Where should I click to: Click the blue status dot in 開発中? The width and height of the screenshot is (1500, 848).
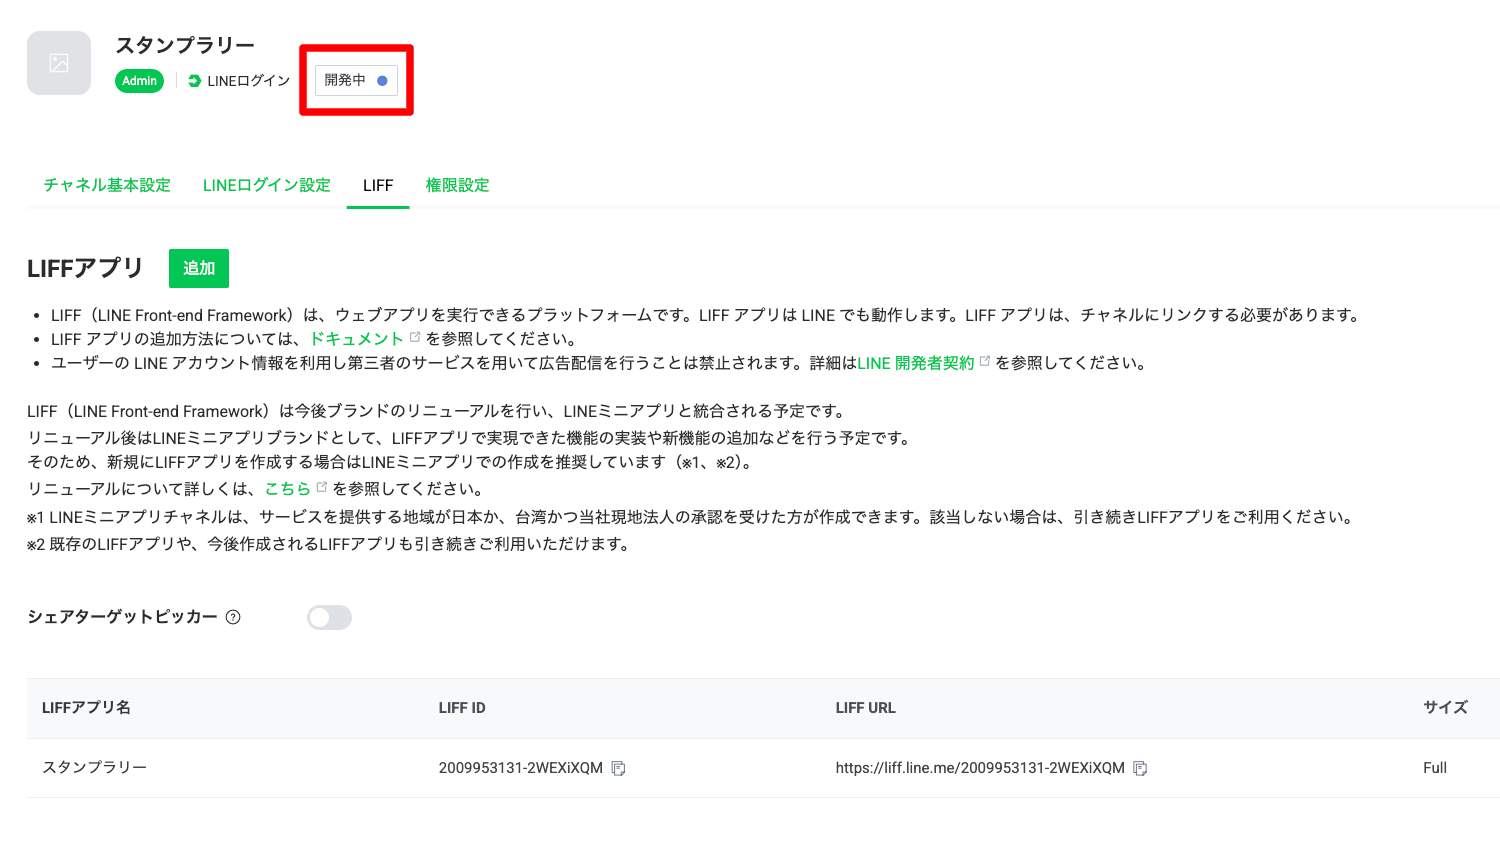click(x=382, y=81)
